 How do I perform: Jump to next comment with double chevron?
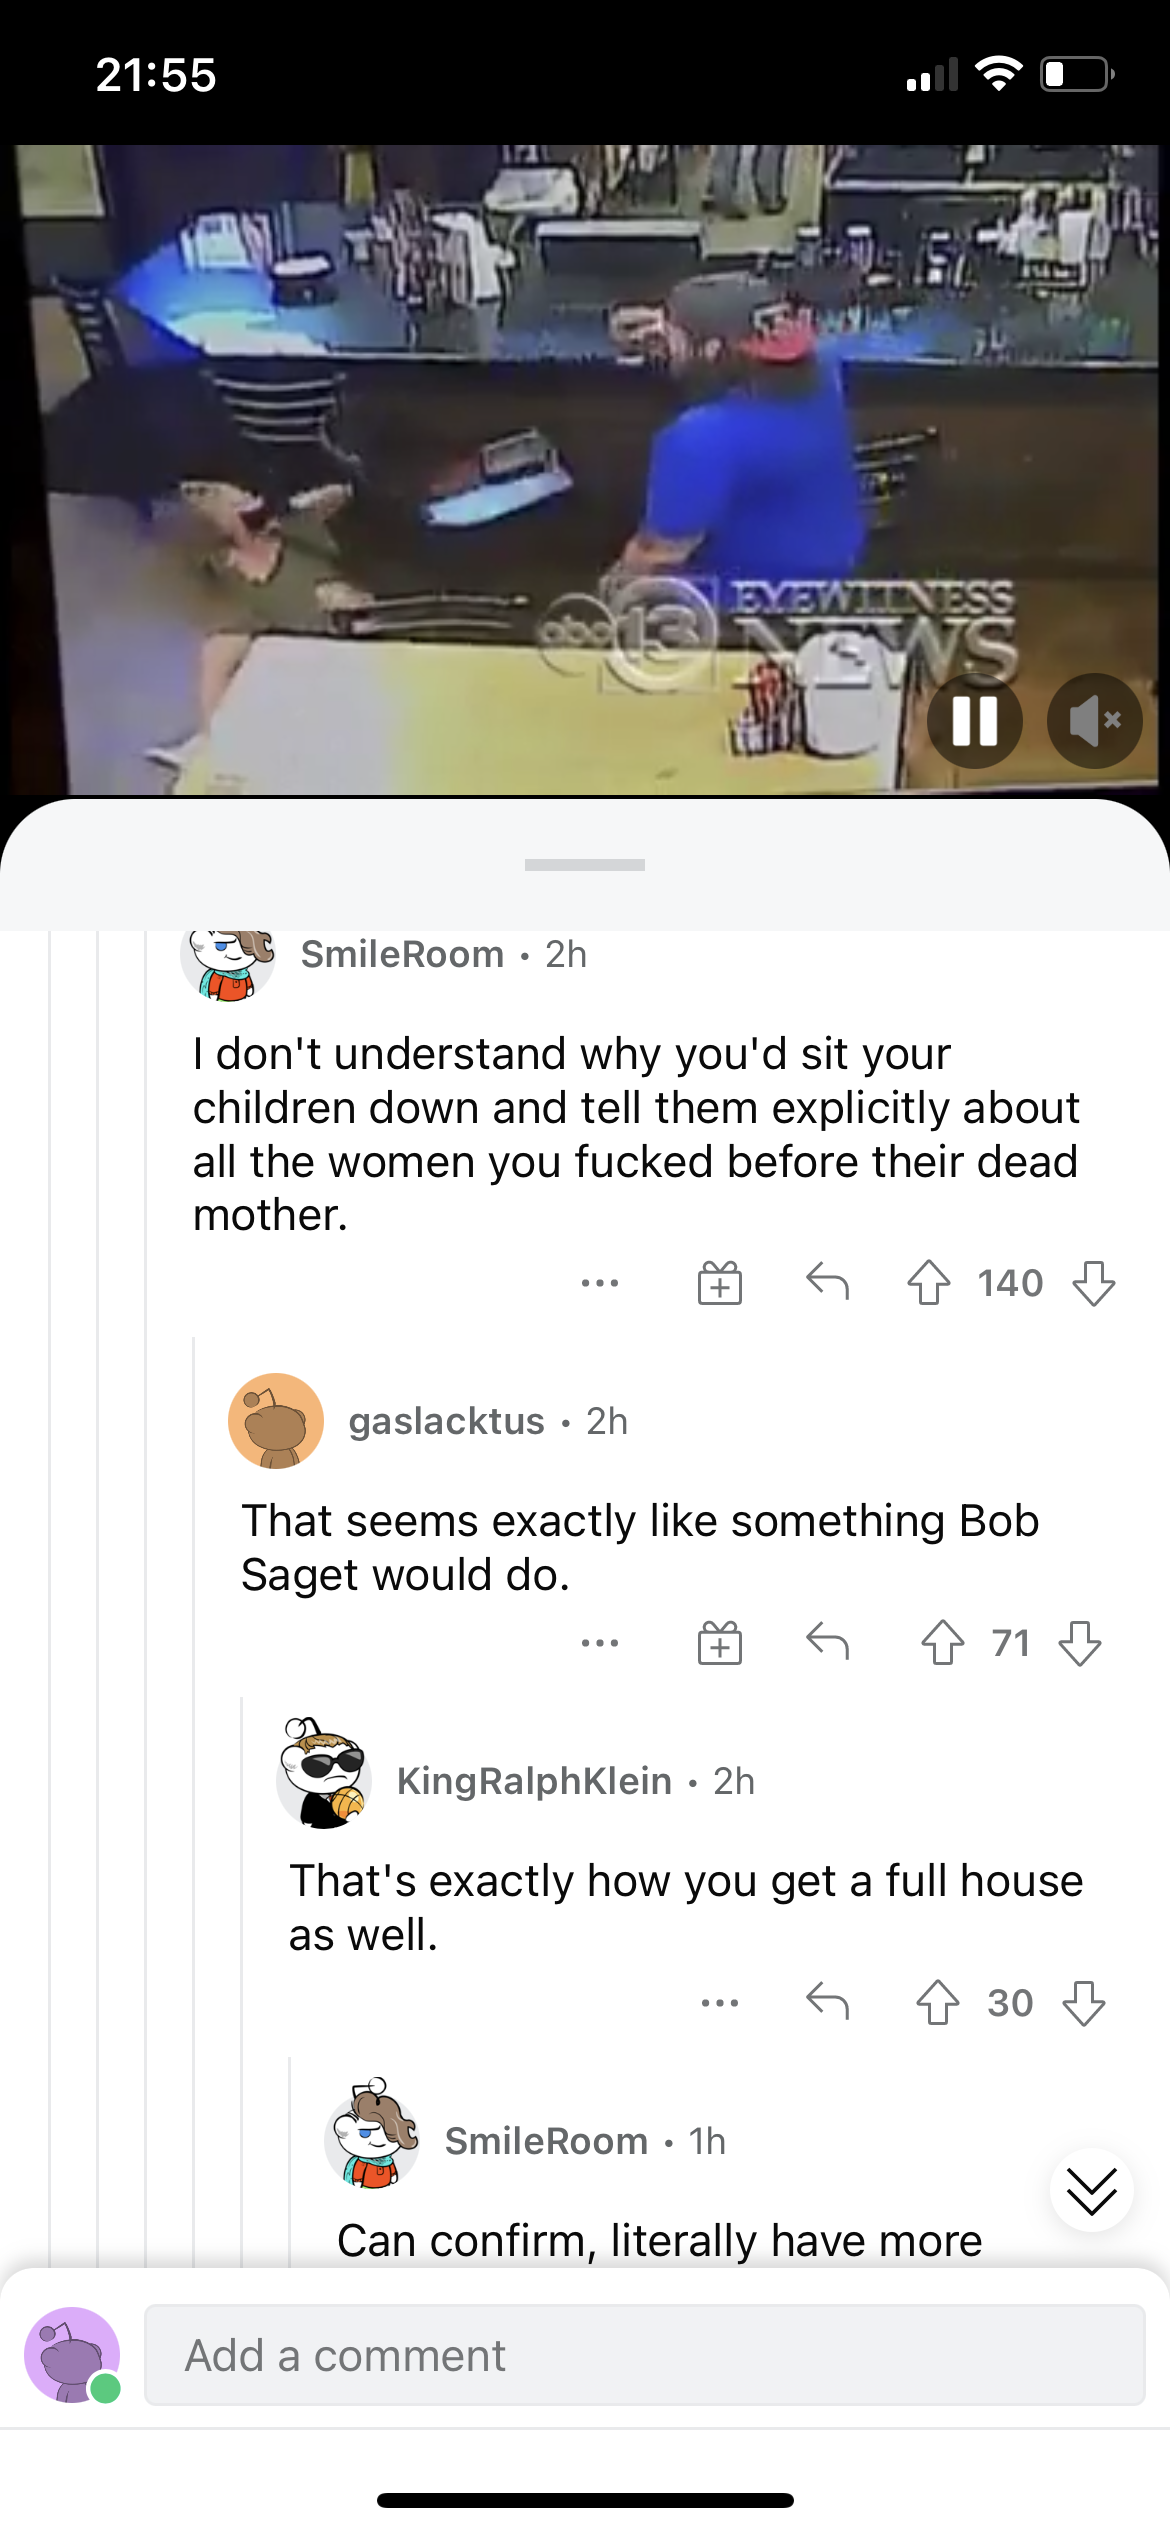point(1091,2191)
